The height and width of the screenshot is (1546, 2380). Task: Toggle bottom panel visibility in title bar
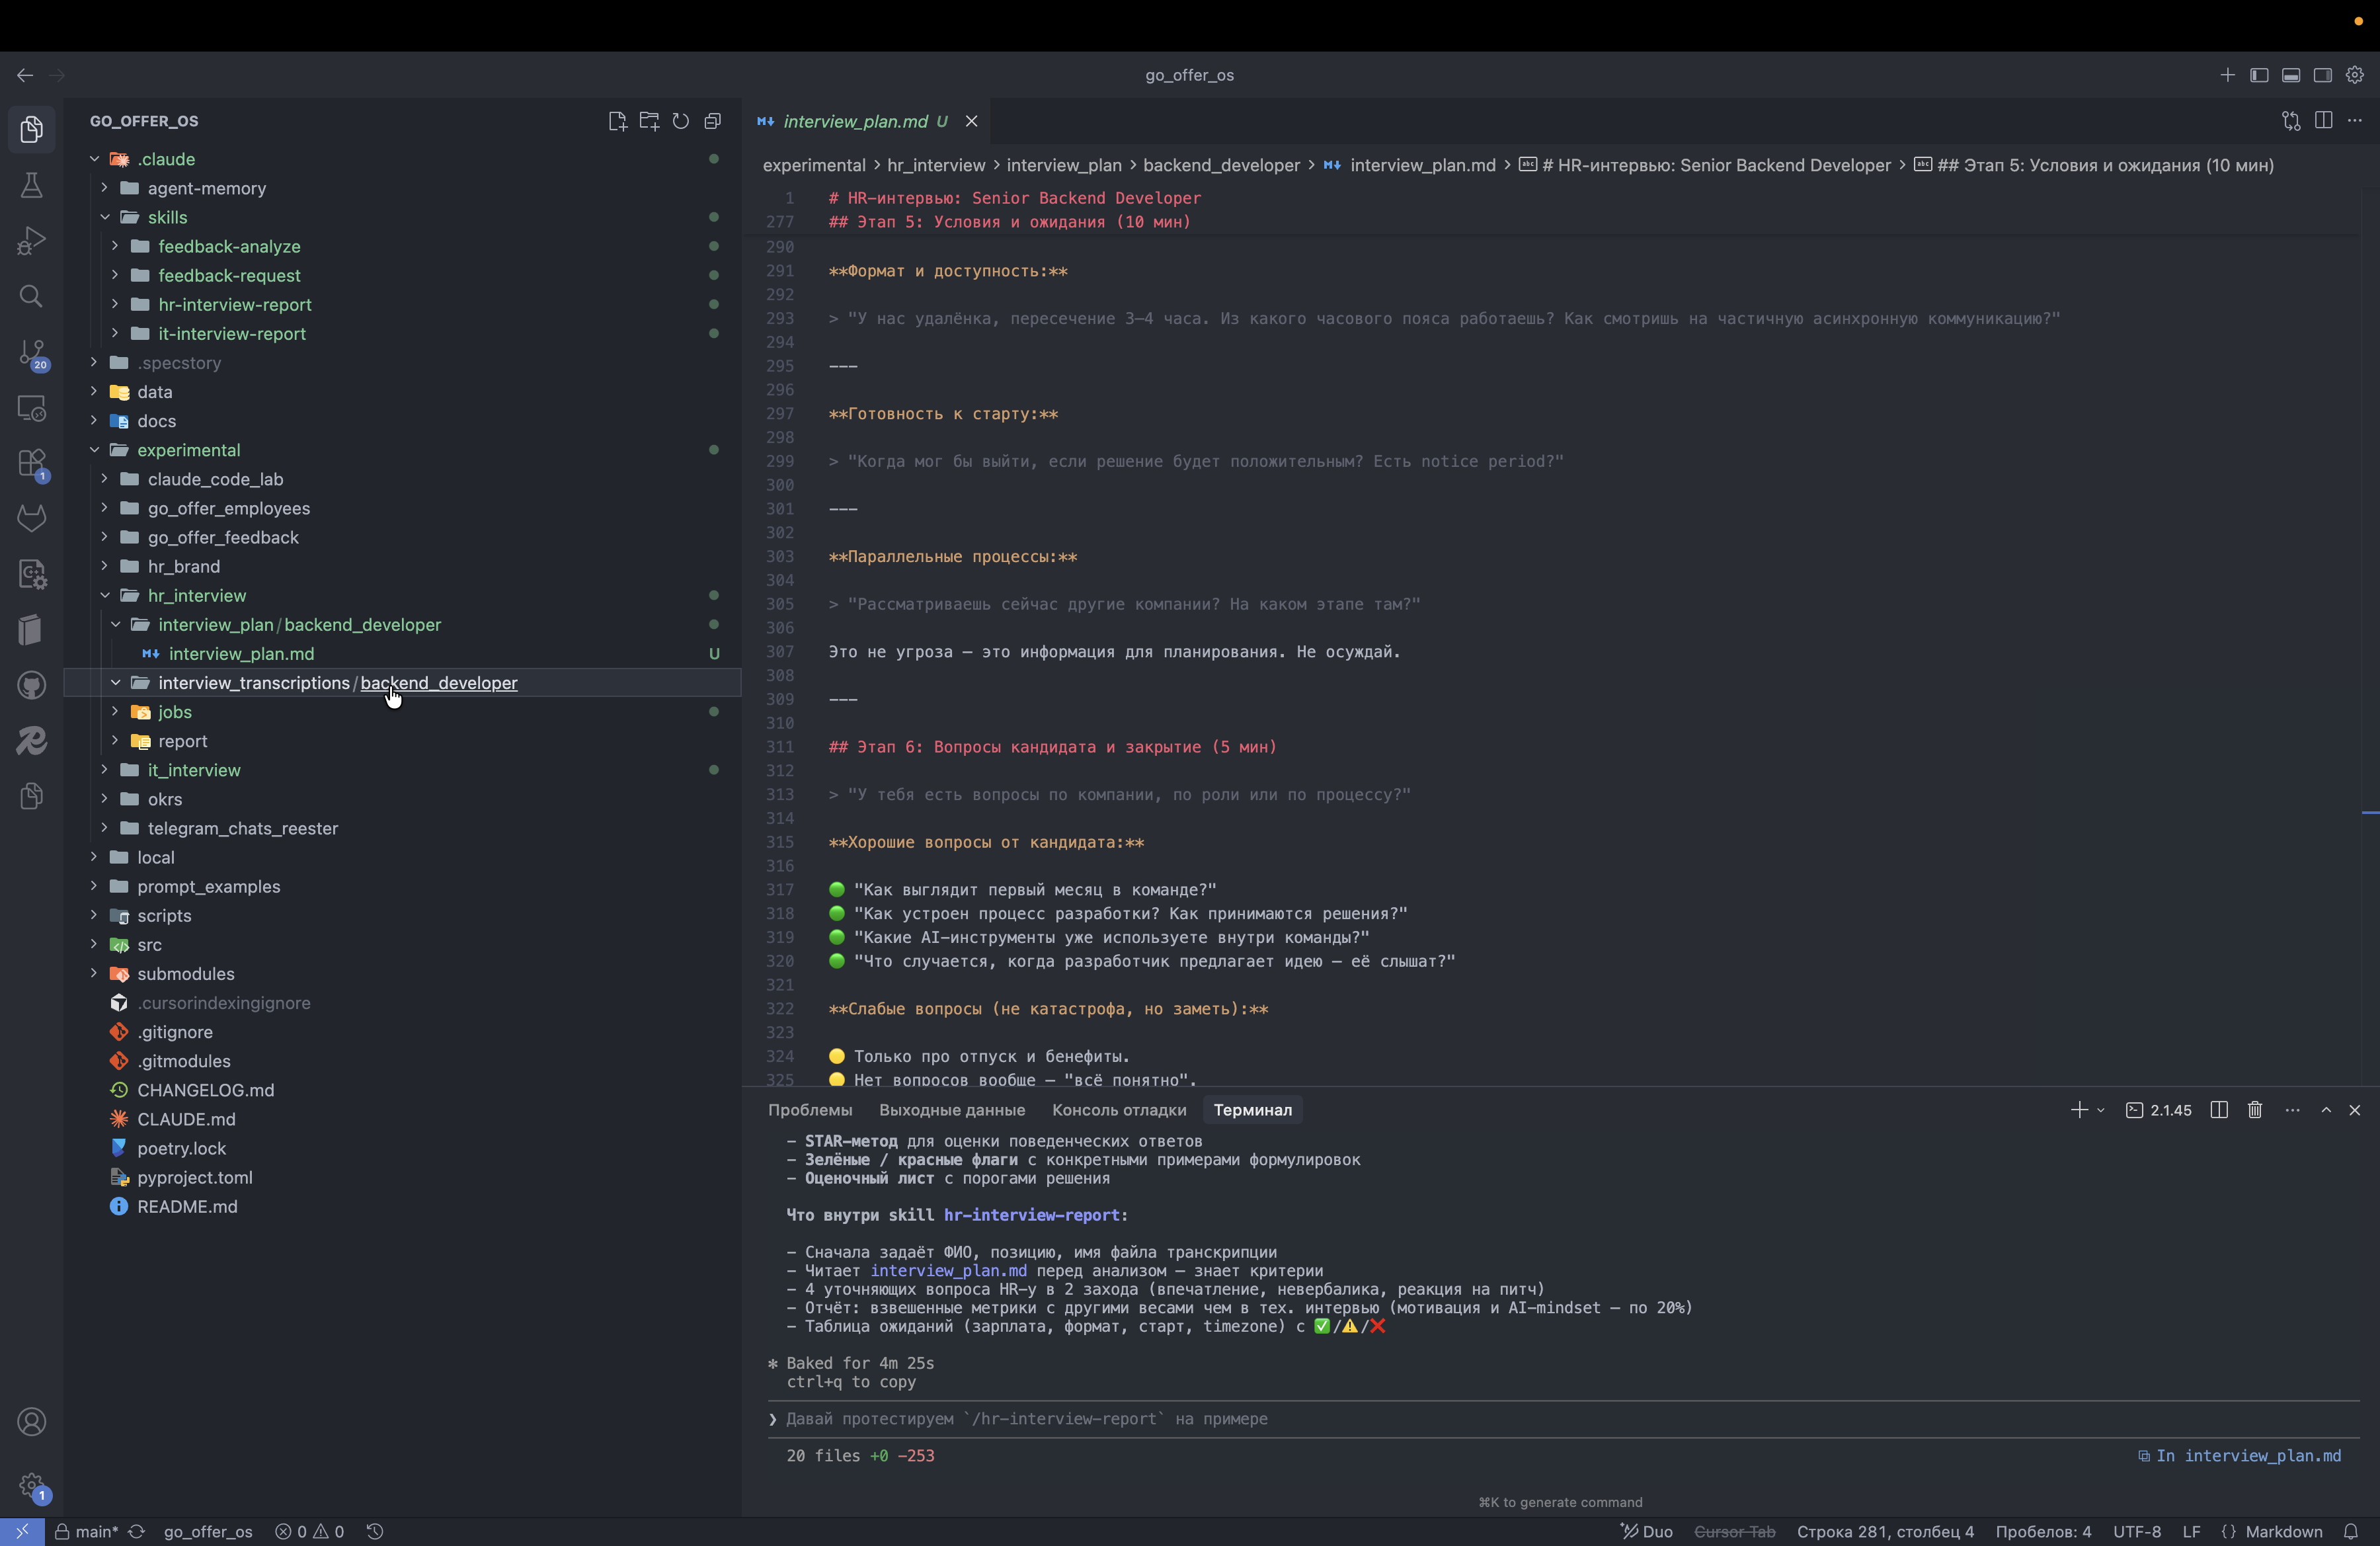point(2291,75)
